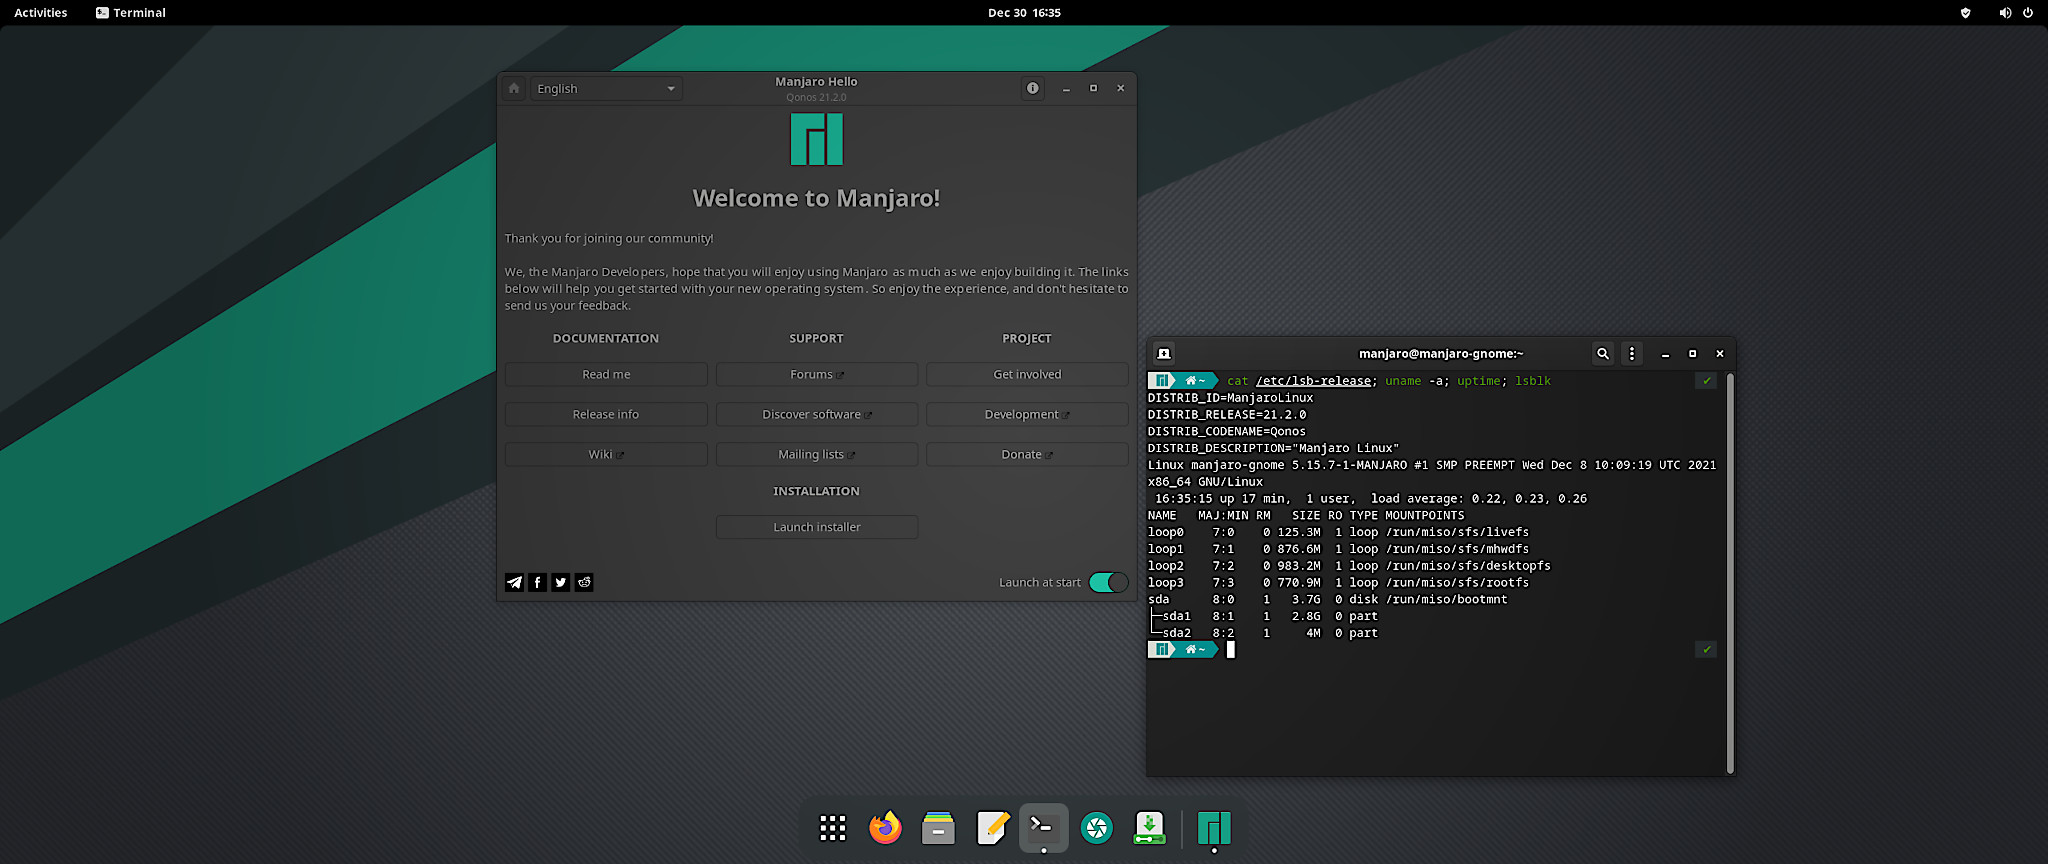Click the /run/miso/bootmnt mountpoint text

(x=1446, y=599)
